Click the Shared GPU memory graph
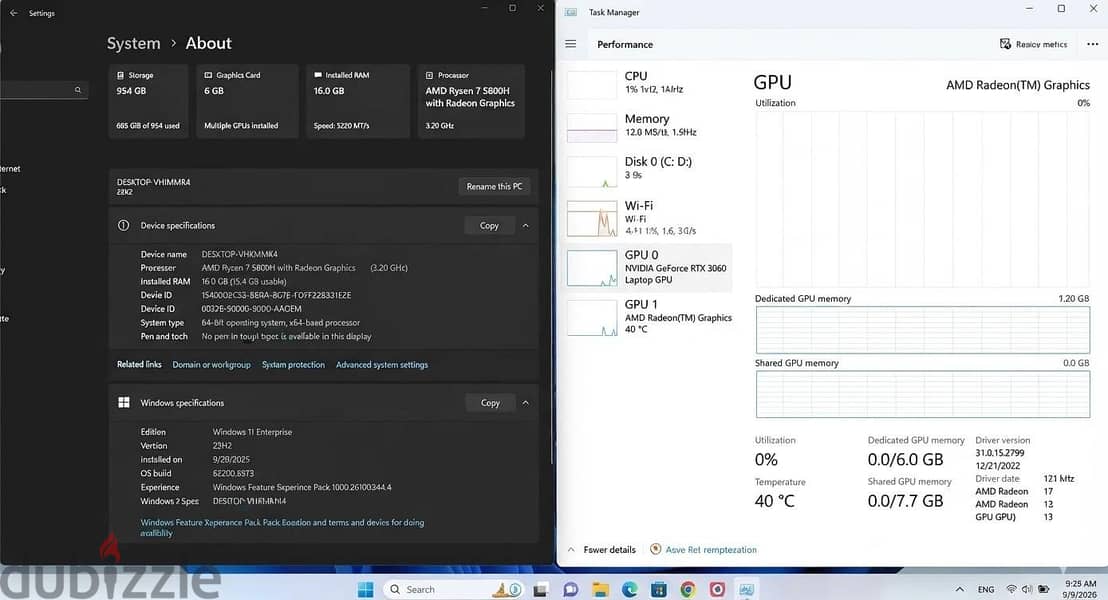This screenshot has height=600, width=1108. [x=922, y=394]
